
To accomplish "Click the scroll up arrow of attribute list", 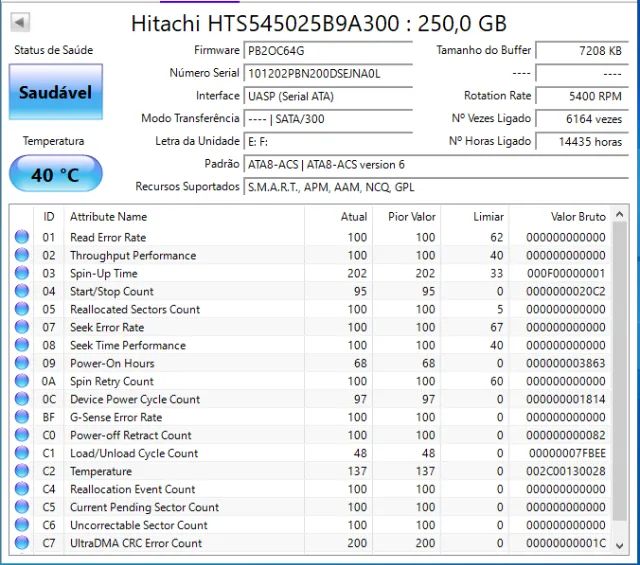I will pos(620,214).
